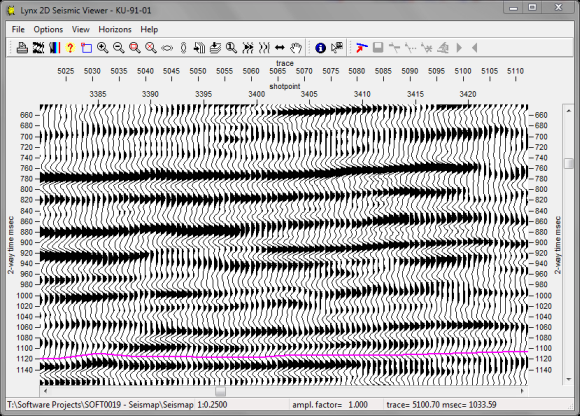
Task: Click the zoom in magnifier icon
Action: pos(102,48)
